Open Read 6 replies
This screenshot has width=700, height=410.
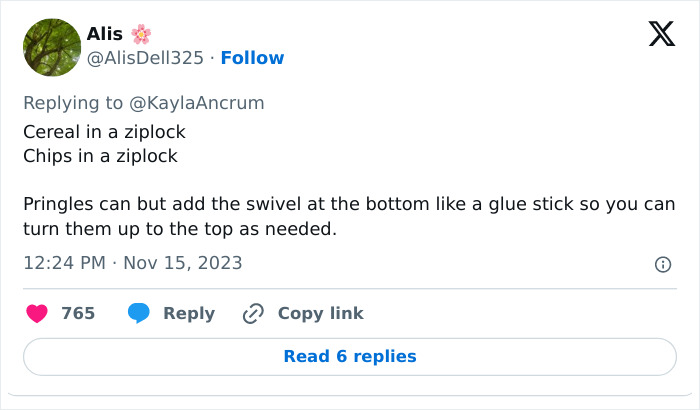point(350,356)
